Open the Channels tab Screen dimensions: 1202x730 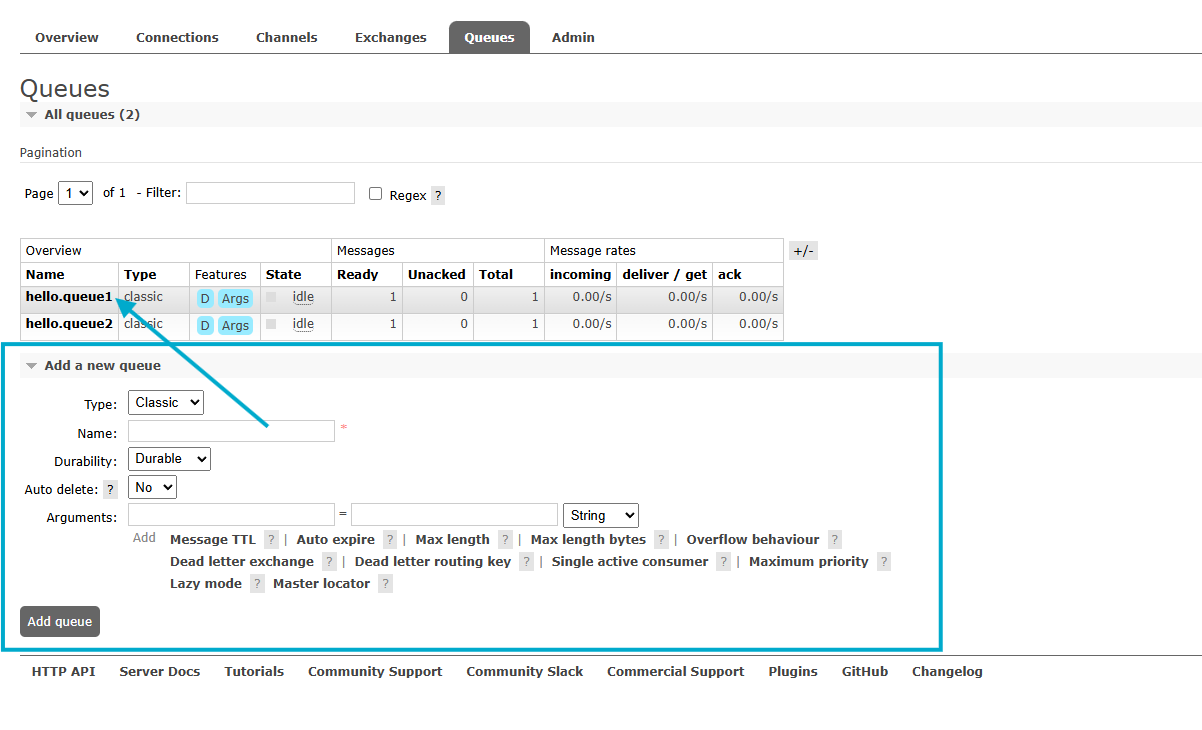click(287, 38)
